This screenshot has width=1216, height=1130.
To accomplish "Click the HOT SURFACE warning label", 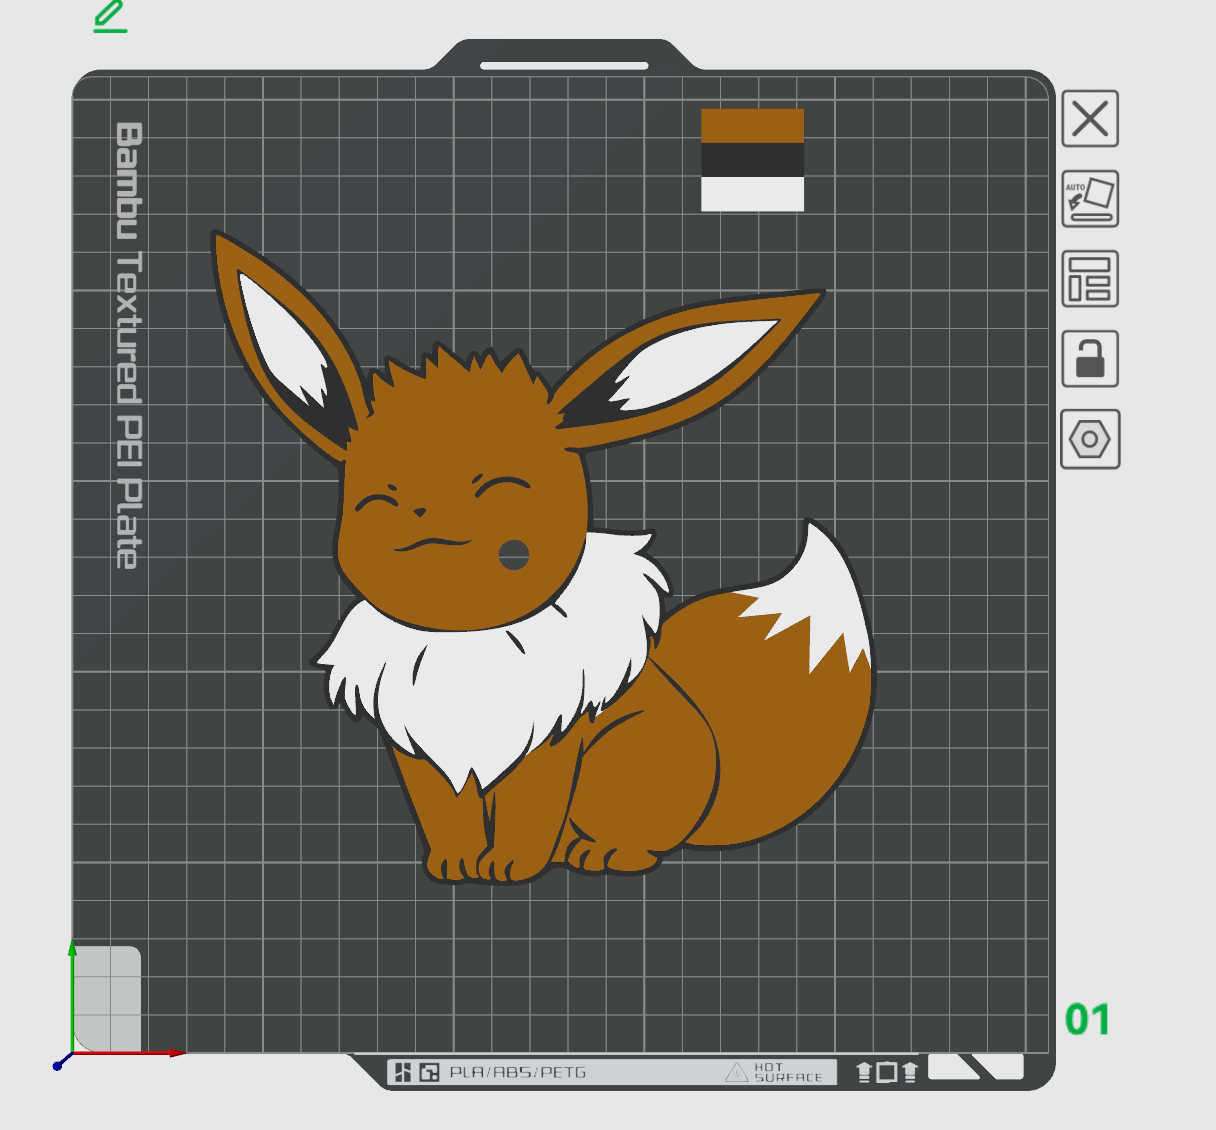I will [775, 1072].
